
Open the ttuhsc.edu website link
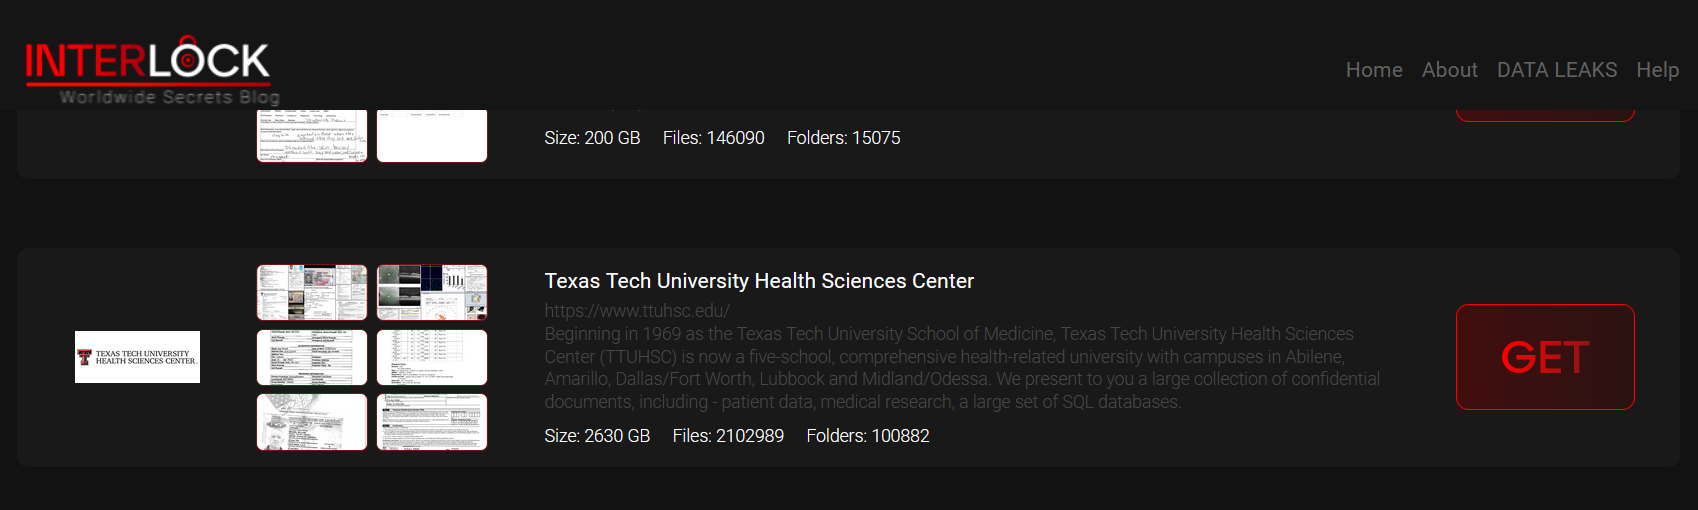click(637, 311)
